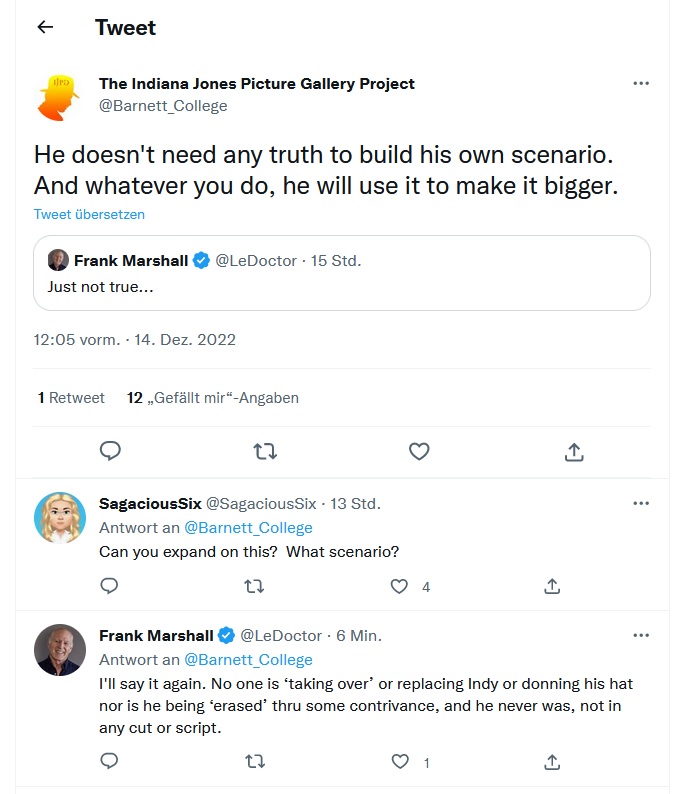Open more options on SagaciousSix reply
Screen dimensions: 690x794
click(641, 503)
